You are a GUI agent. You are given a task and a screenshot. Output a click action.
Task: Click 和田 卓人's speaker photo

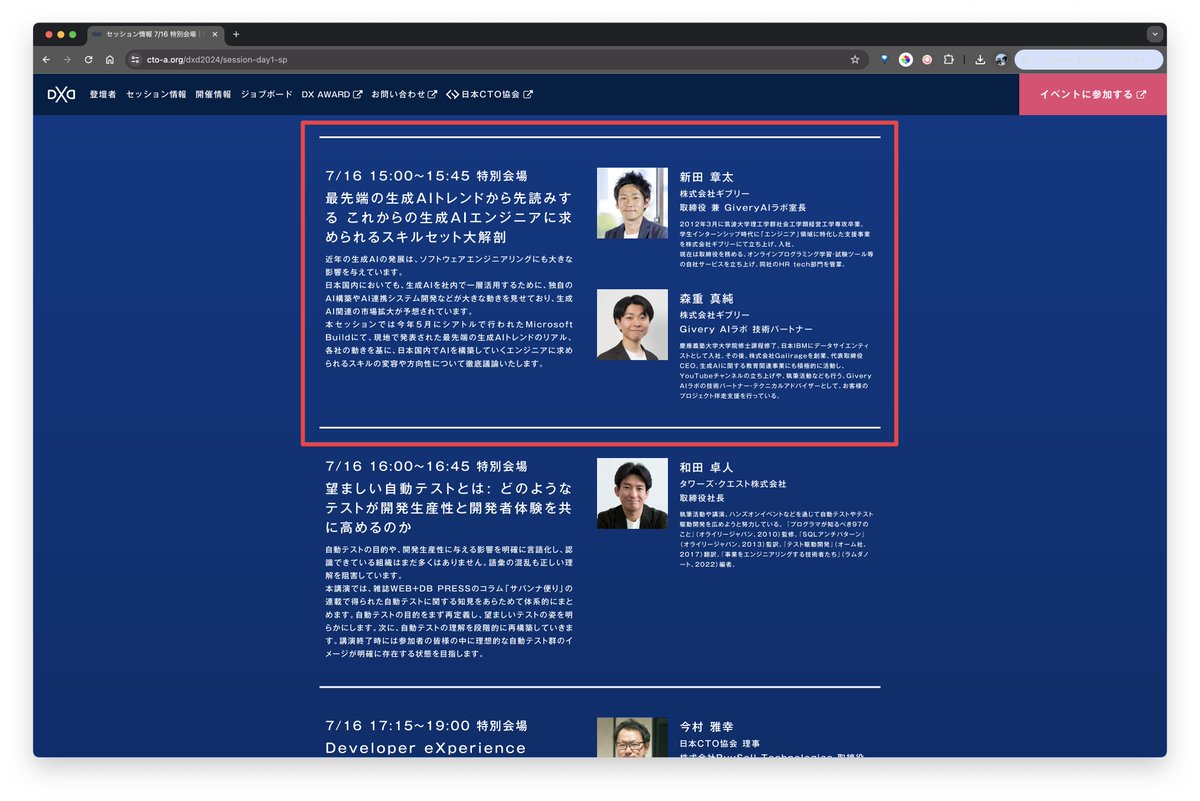point(632,494)
